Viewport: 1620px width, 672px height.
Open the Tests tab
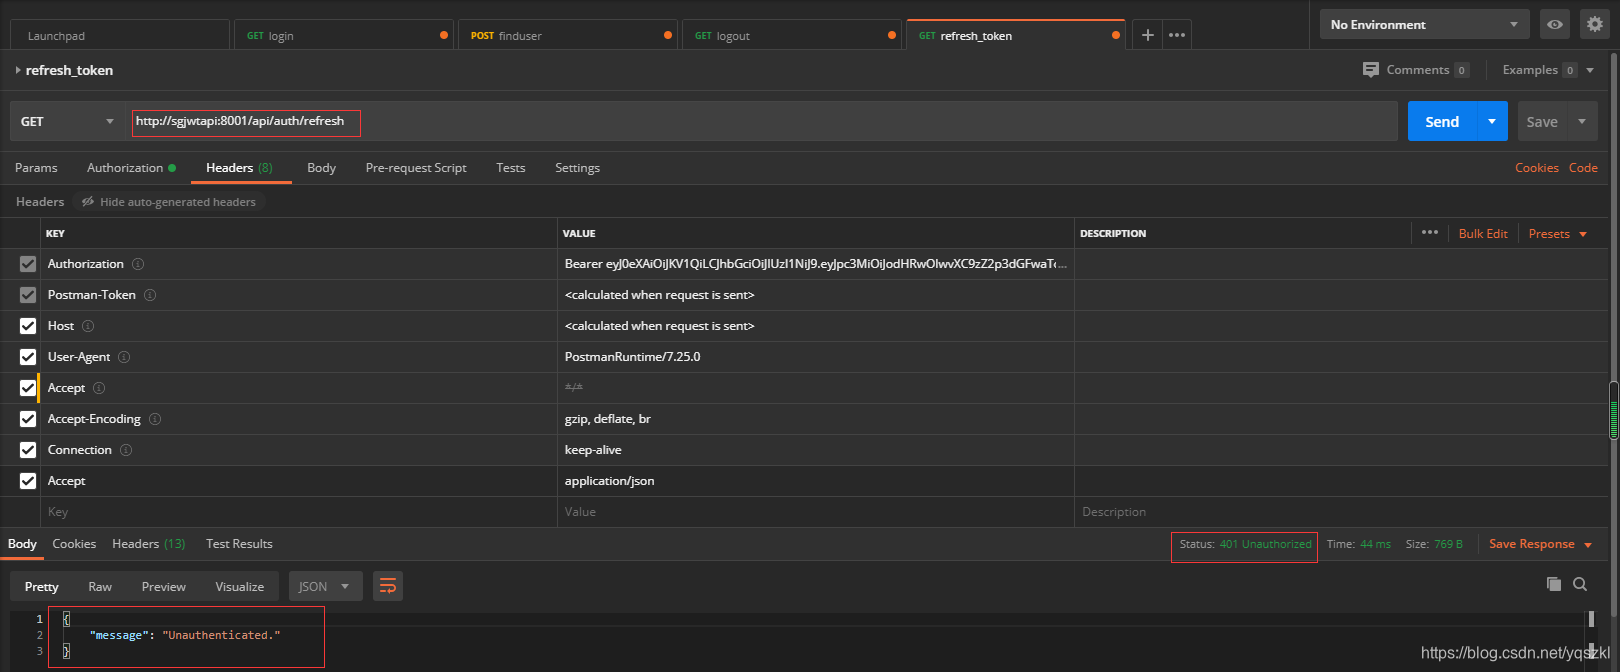pyautogui.click(x=511, y=168)
